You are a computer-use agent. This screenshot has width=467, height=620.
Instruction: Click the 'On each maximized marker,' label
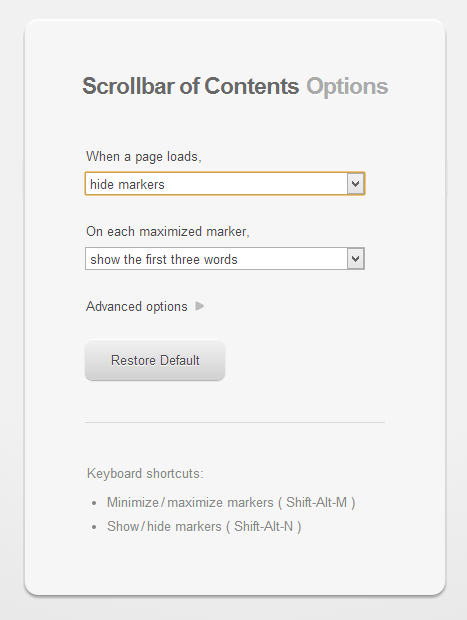(168, 231)
